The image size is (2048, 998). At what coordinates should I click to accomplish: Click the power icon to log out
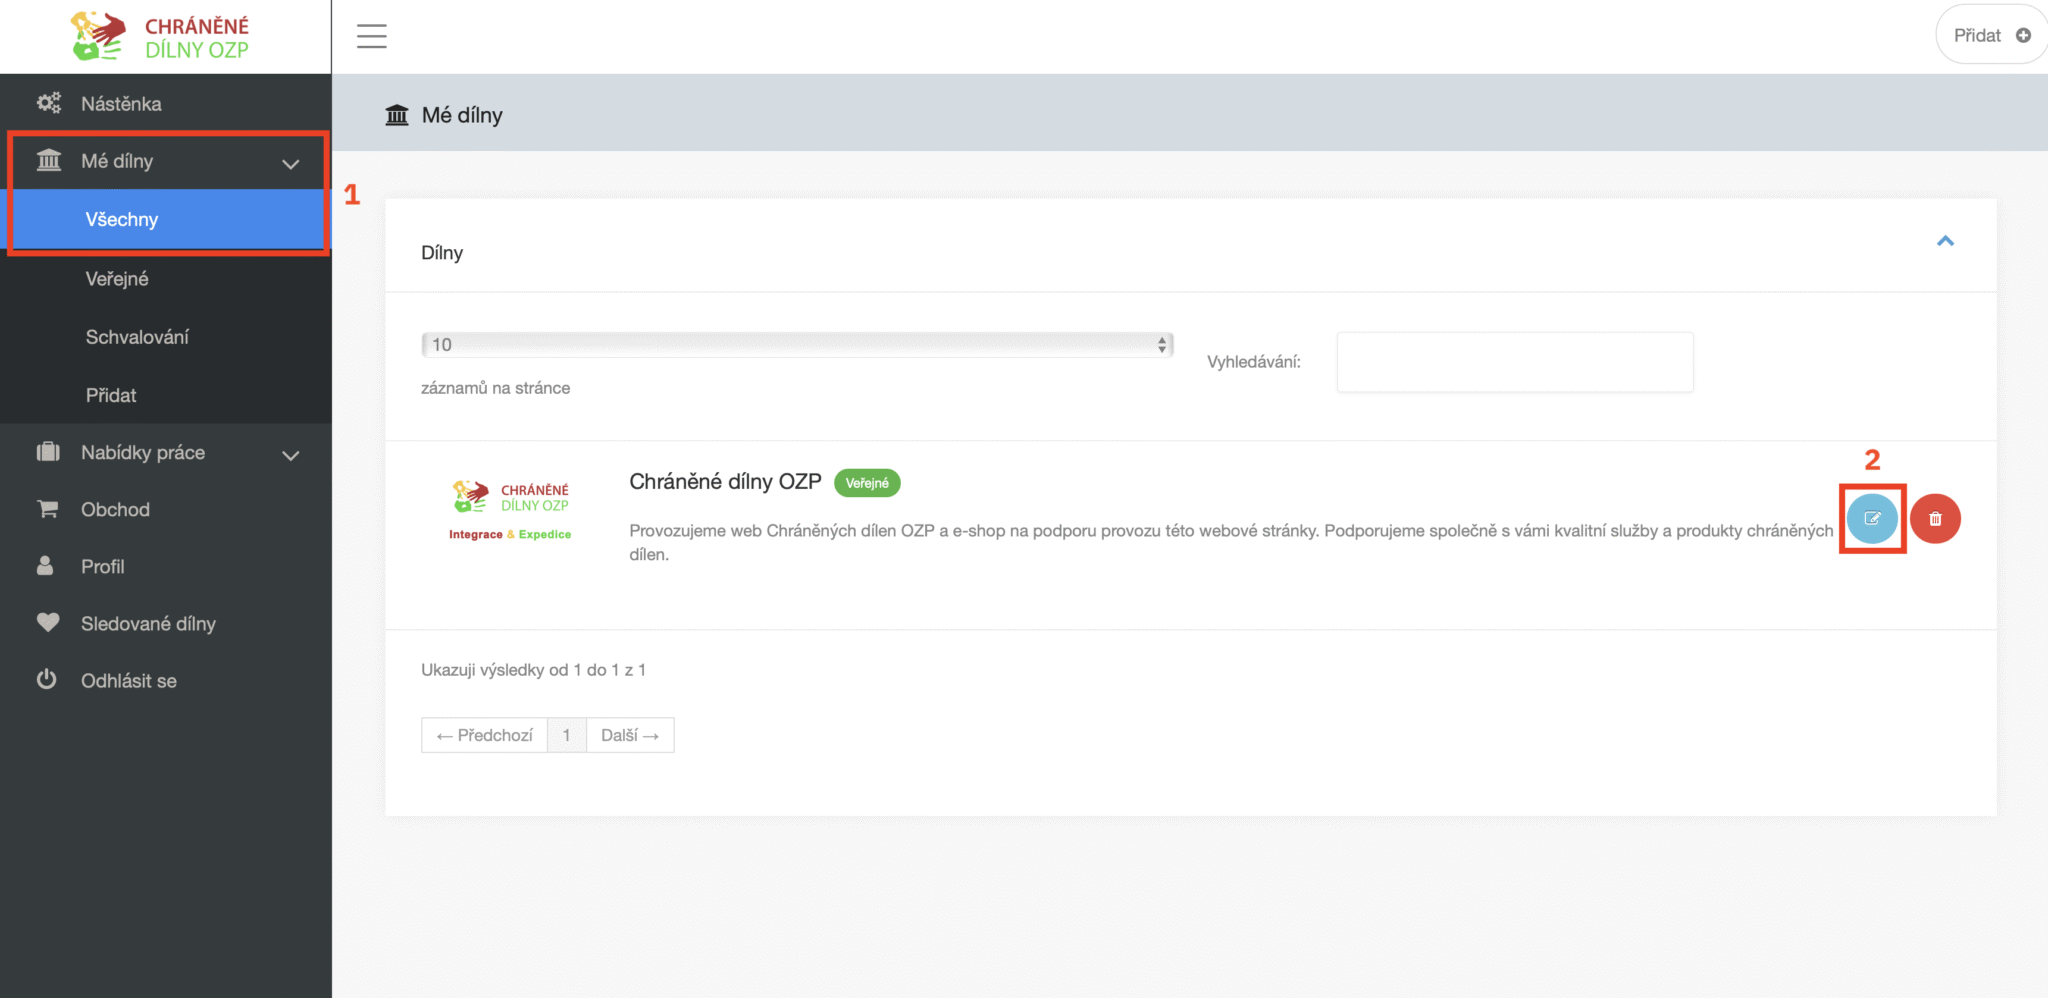[x=46, y=680]
